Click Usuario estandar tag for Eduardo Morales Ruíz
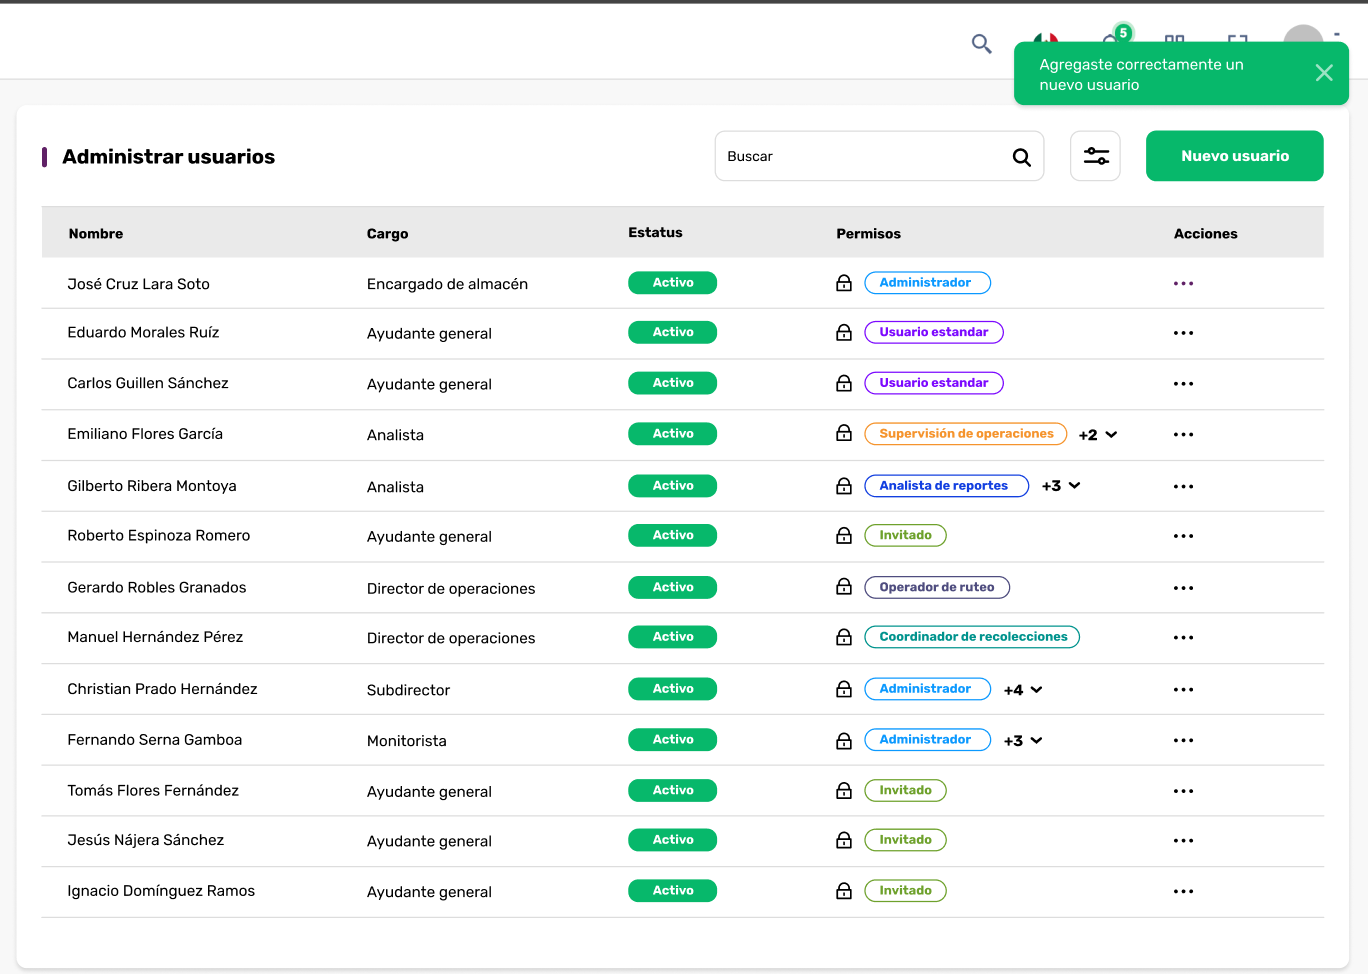The height and width of the screenshot is (974, 1368). tap(934, 332)
